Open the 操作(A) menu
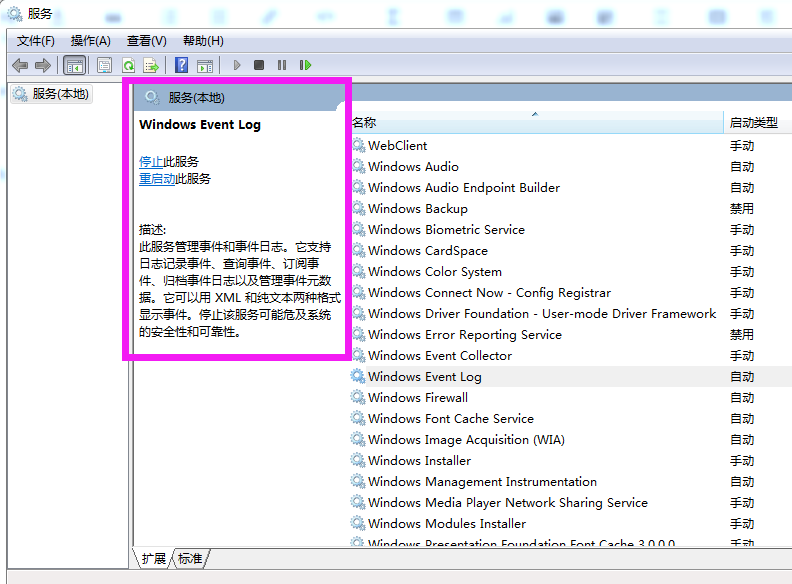 click(x=91, y=41)
